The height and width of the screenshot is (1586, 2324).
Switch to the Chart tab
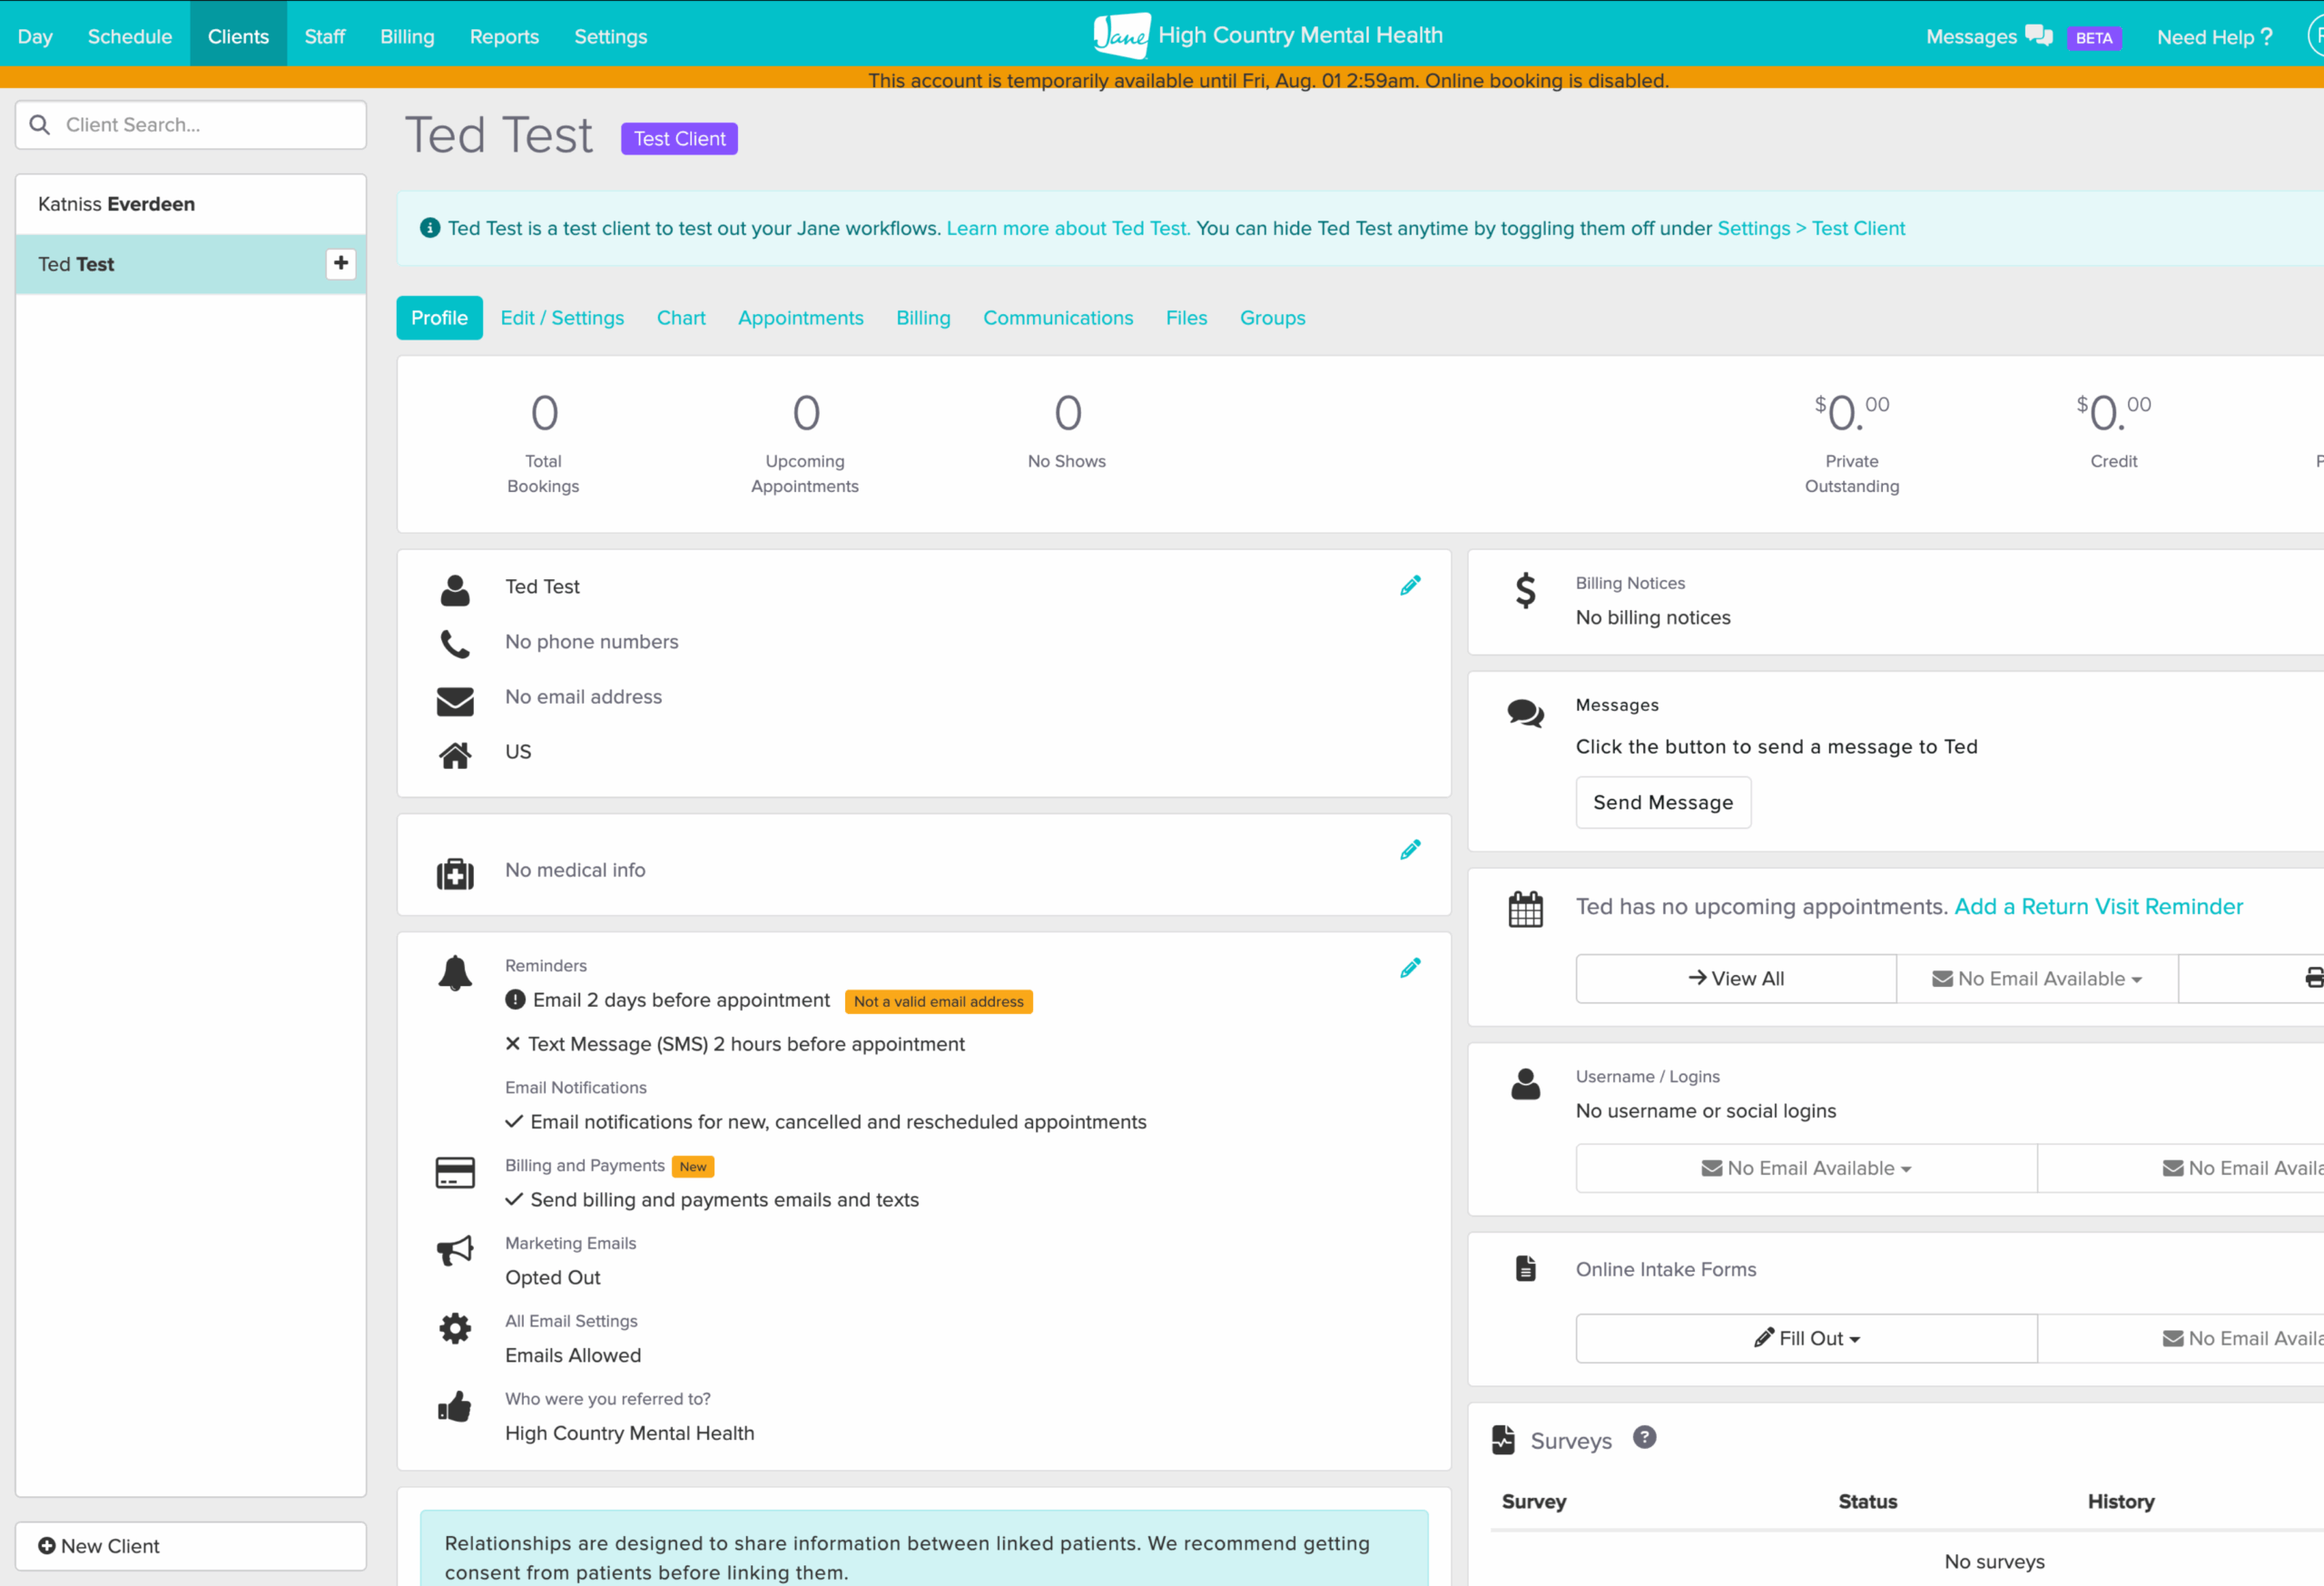click(x=681, y=318)
